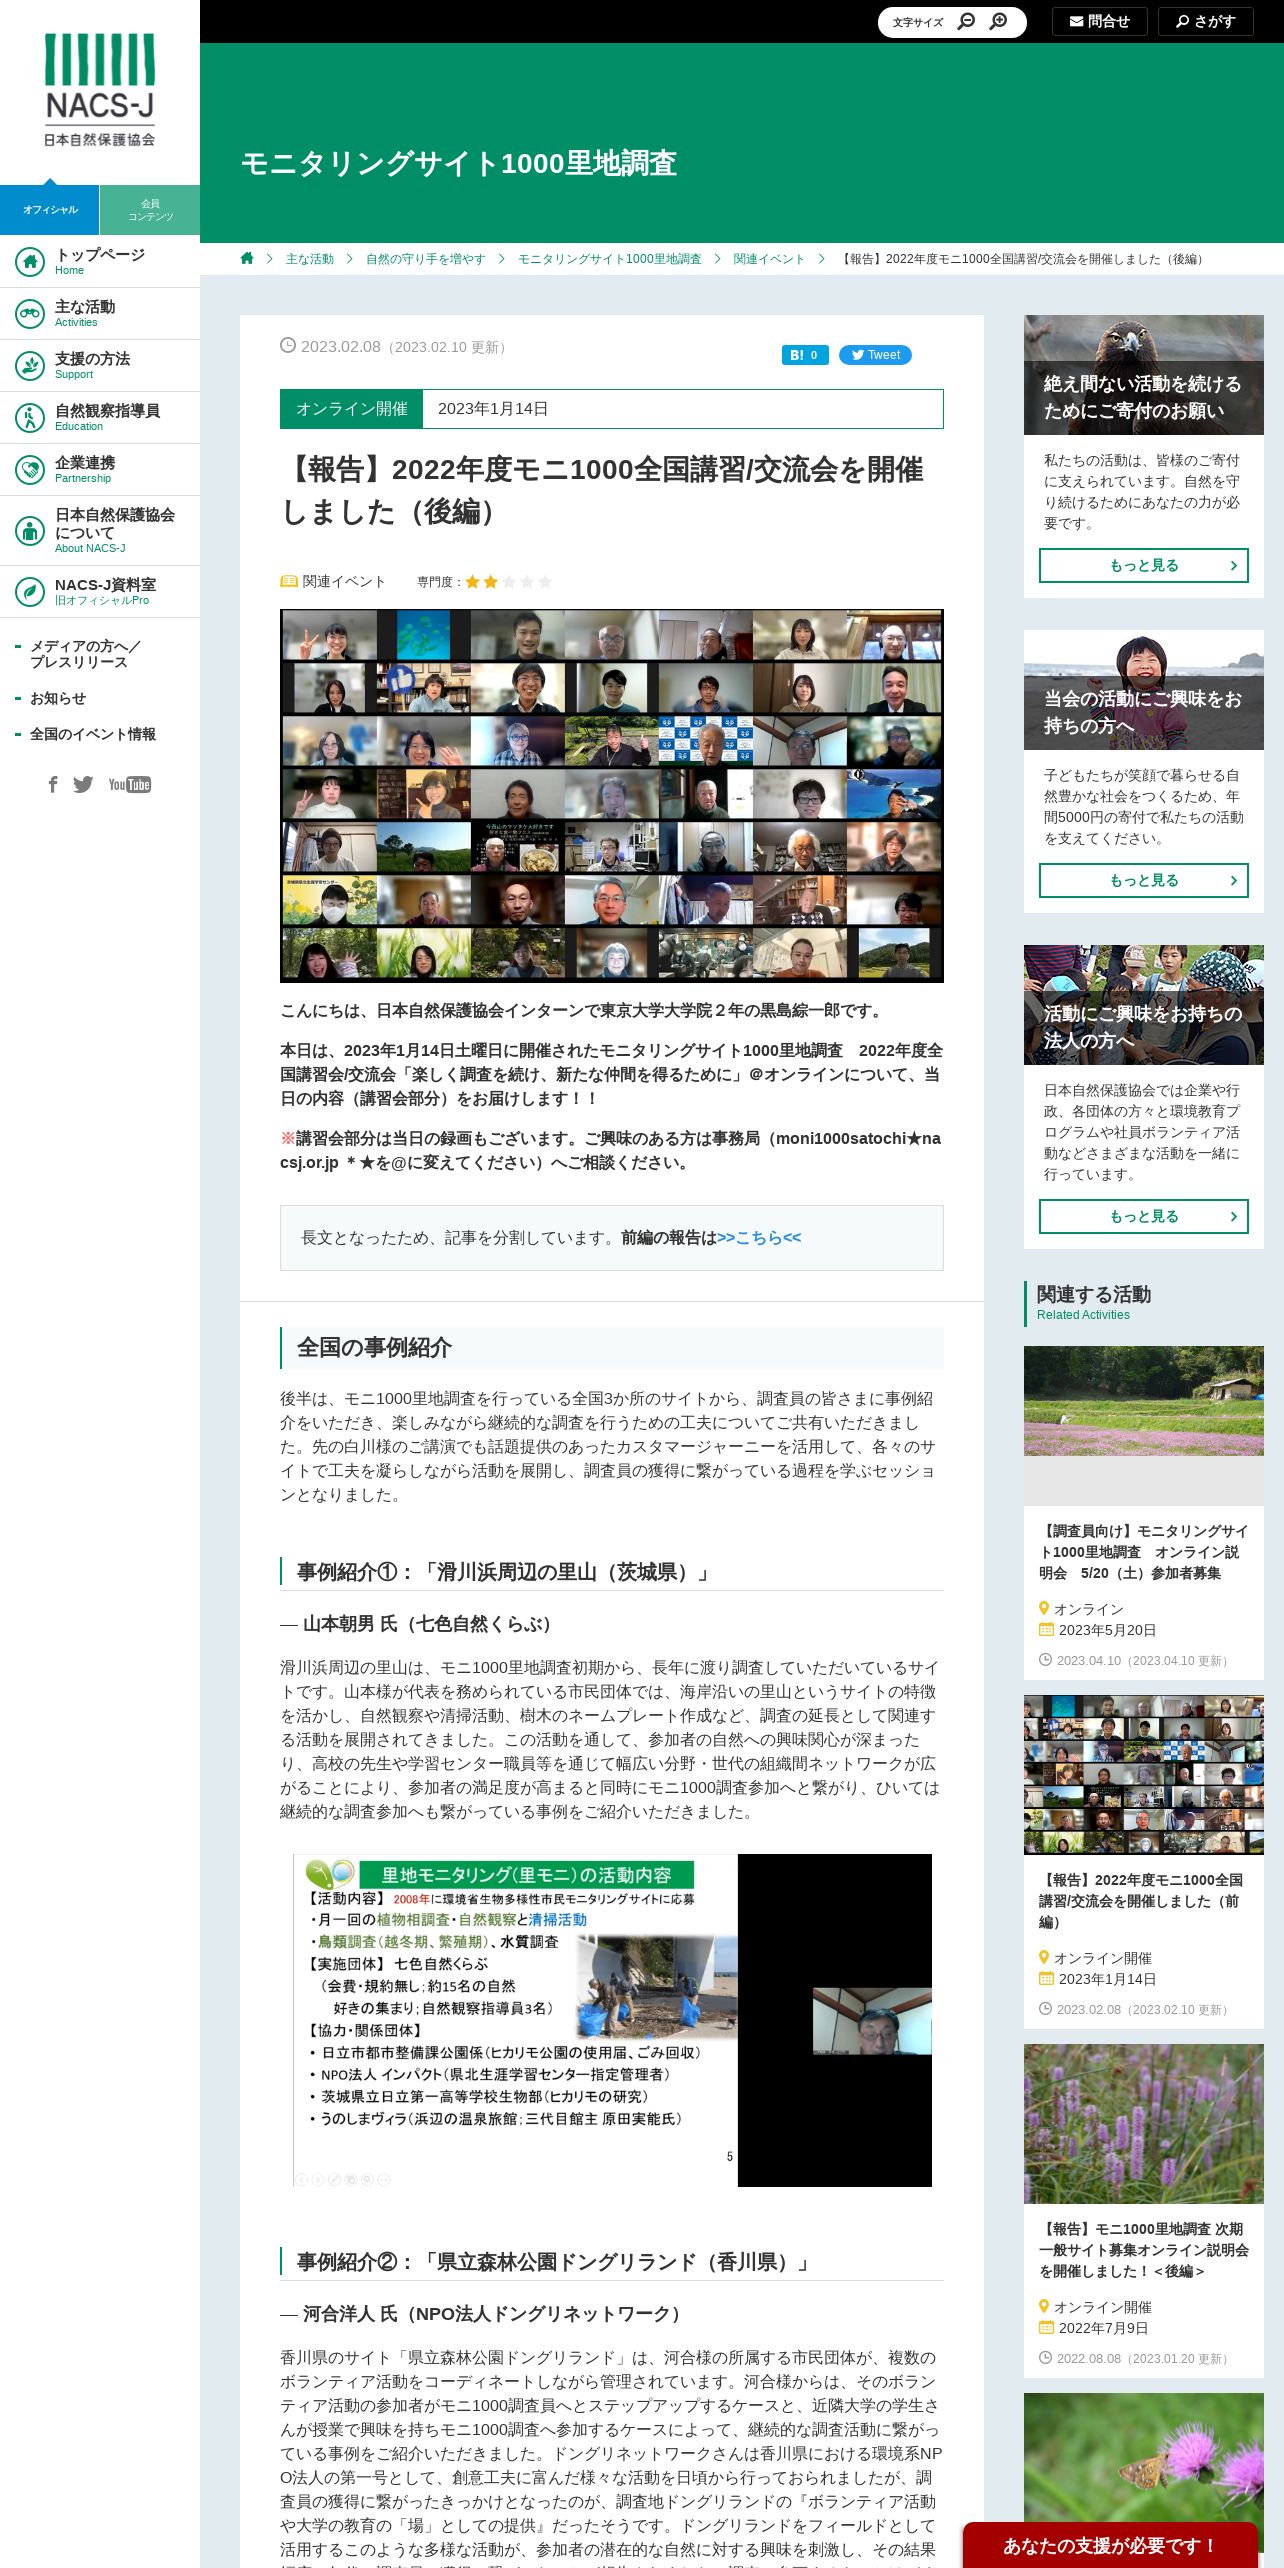Switch to the 会員コンテンツ tab

pyautogui.click(x=150, y=210)
